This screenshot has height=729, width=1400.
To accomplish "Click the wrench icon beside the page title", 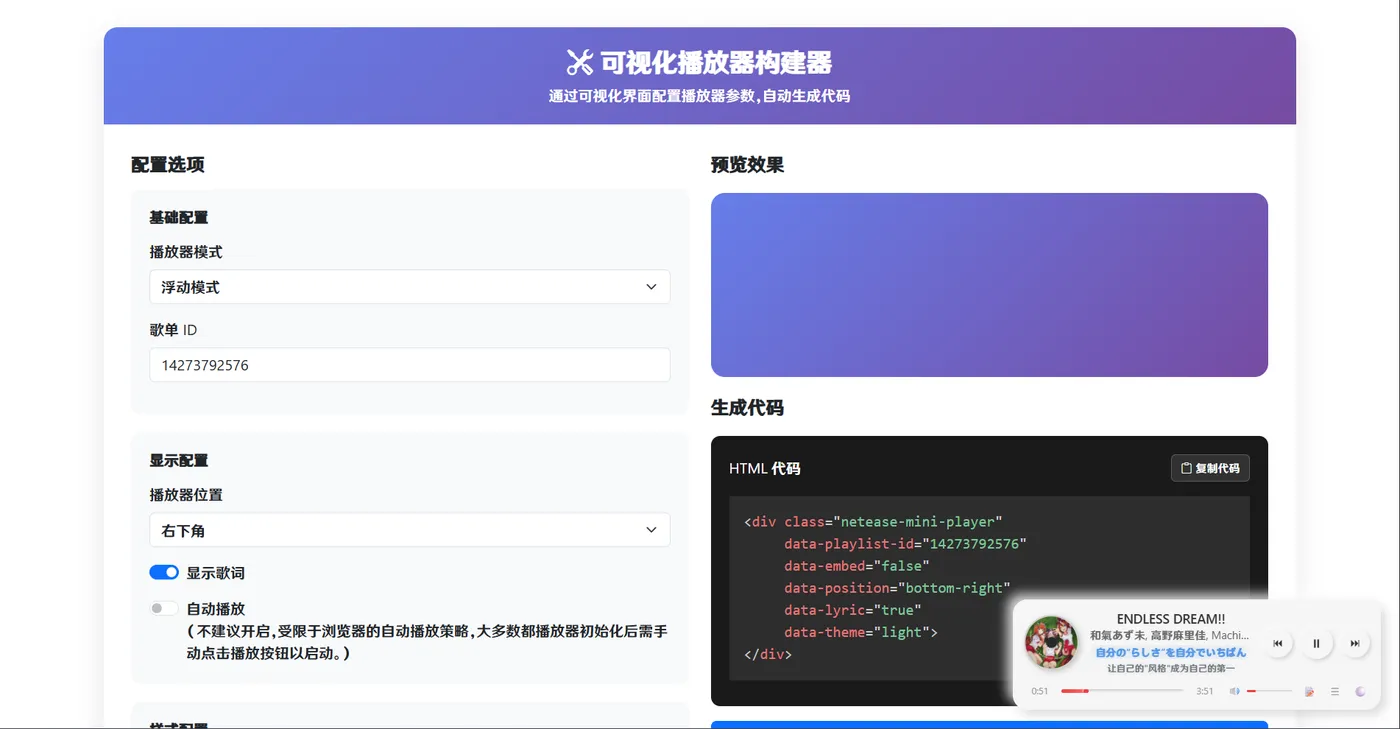I will 578,62.
